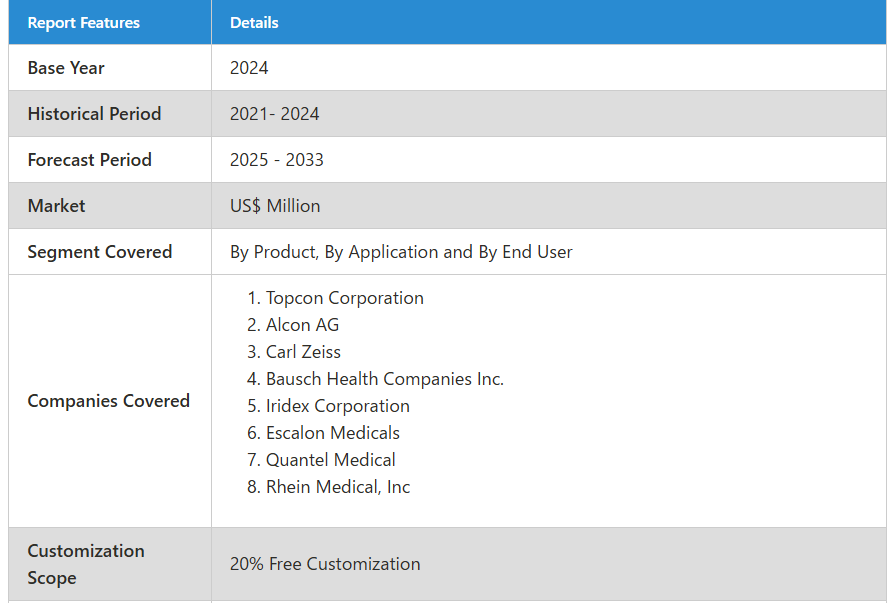The image size is (895, 603).
Task: Click 'Topcon Corporation' in the companies list
Action: (345, 298)
